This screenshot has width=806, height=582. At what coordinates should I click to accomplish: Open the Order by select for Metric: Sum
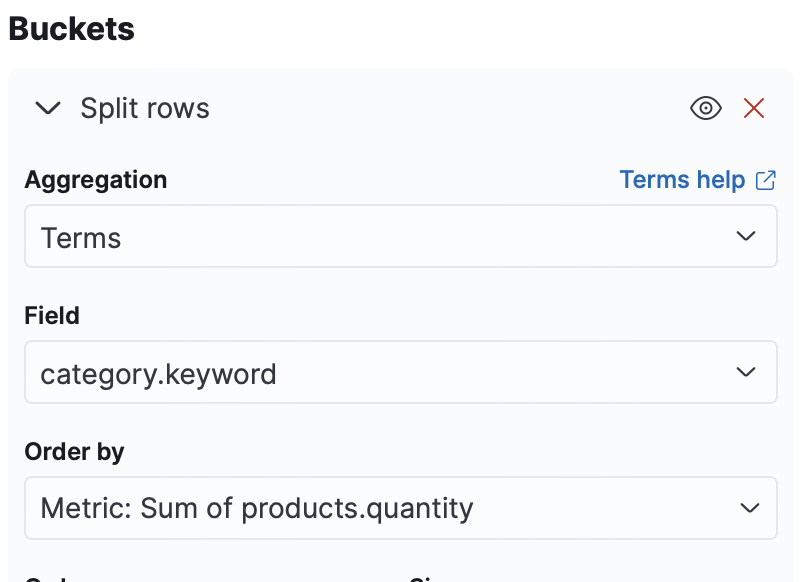tap(400, 508)
